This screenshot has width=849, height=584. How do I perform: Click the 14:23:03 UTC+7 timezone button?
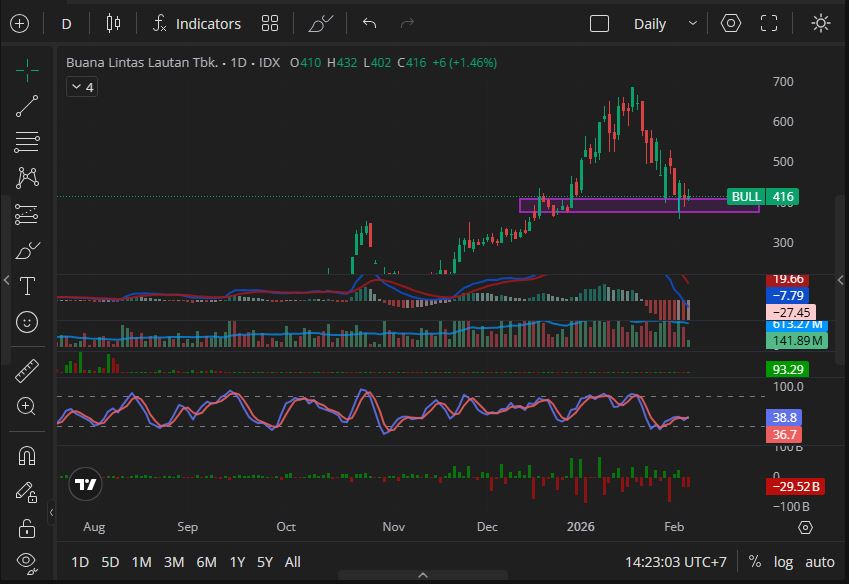(x=676, y=562)
